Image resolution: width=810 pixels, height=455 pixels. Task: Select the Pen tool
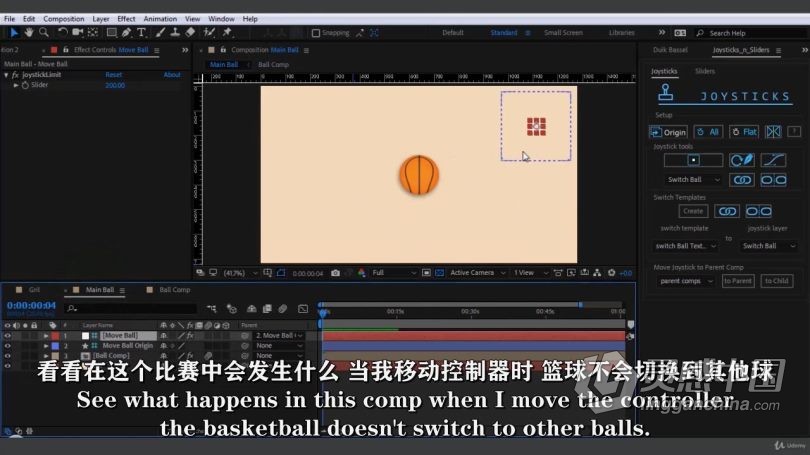tap(126, 33)
